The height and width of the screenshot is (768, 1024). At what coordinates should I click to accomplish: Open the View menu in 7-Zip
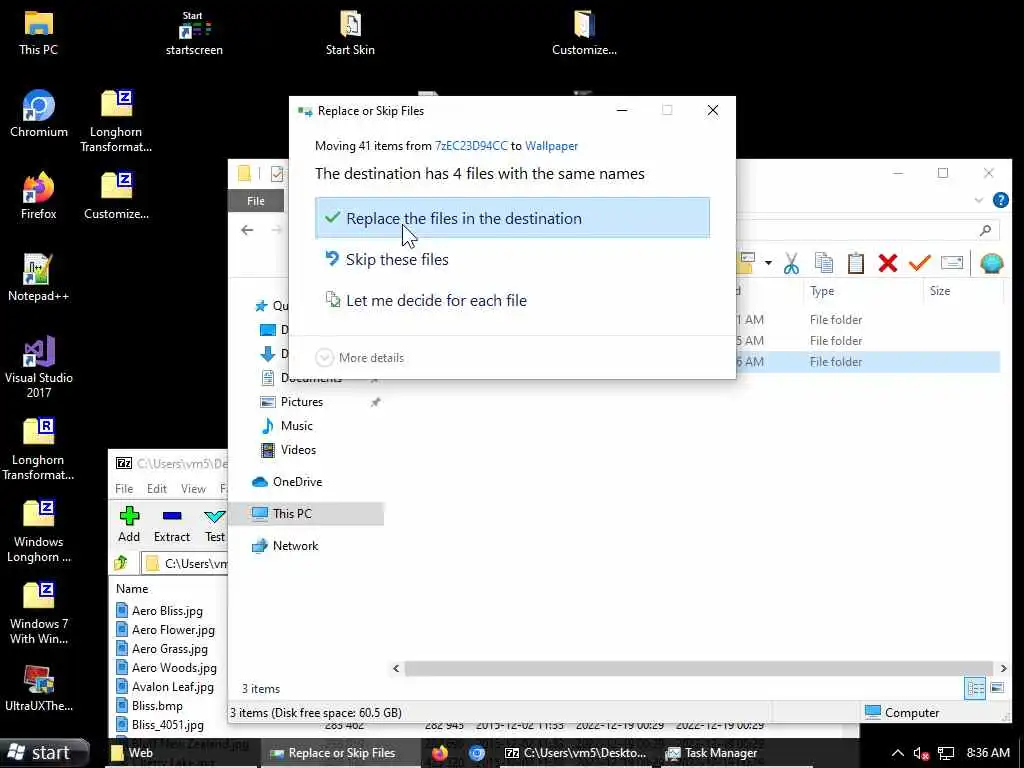193,488
